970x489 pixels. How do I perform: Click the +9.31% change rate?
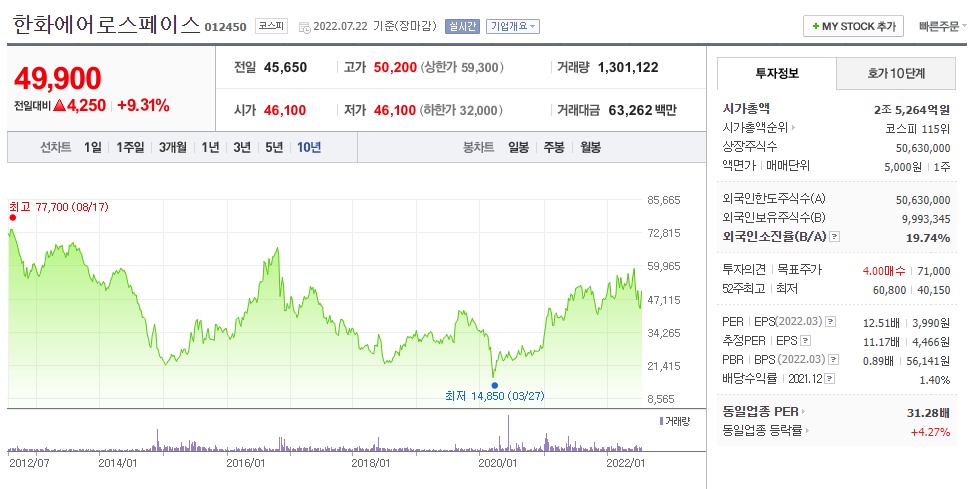coord(143,106)
